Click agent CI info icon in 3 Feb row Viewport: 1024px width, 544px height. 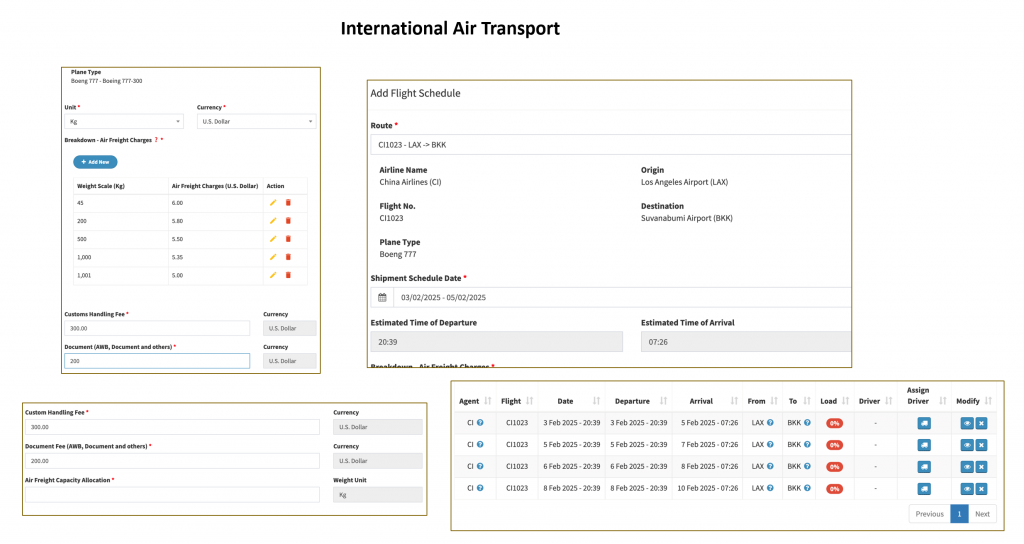tap(480, 423)
